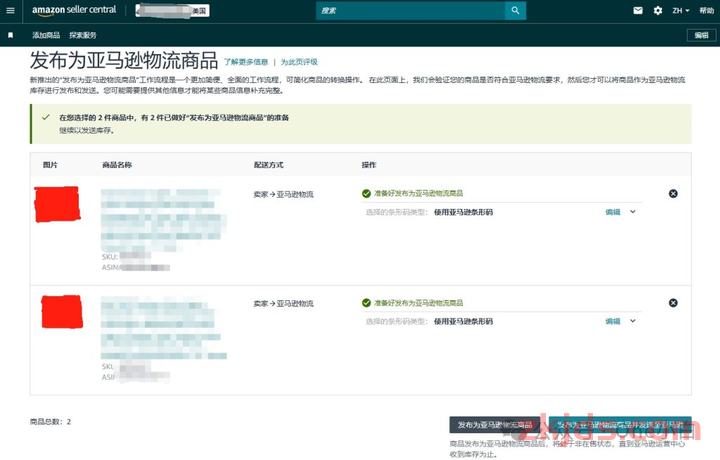Image resolution: width=720 pixels, height=460 pixels.
Task: Click second row 卖家→亚马逊物流 text
Action: click(283, 303)
